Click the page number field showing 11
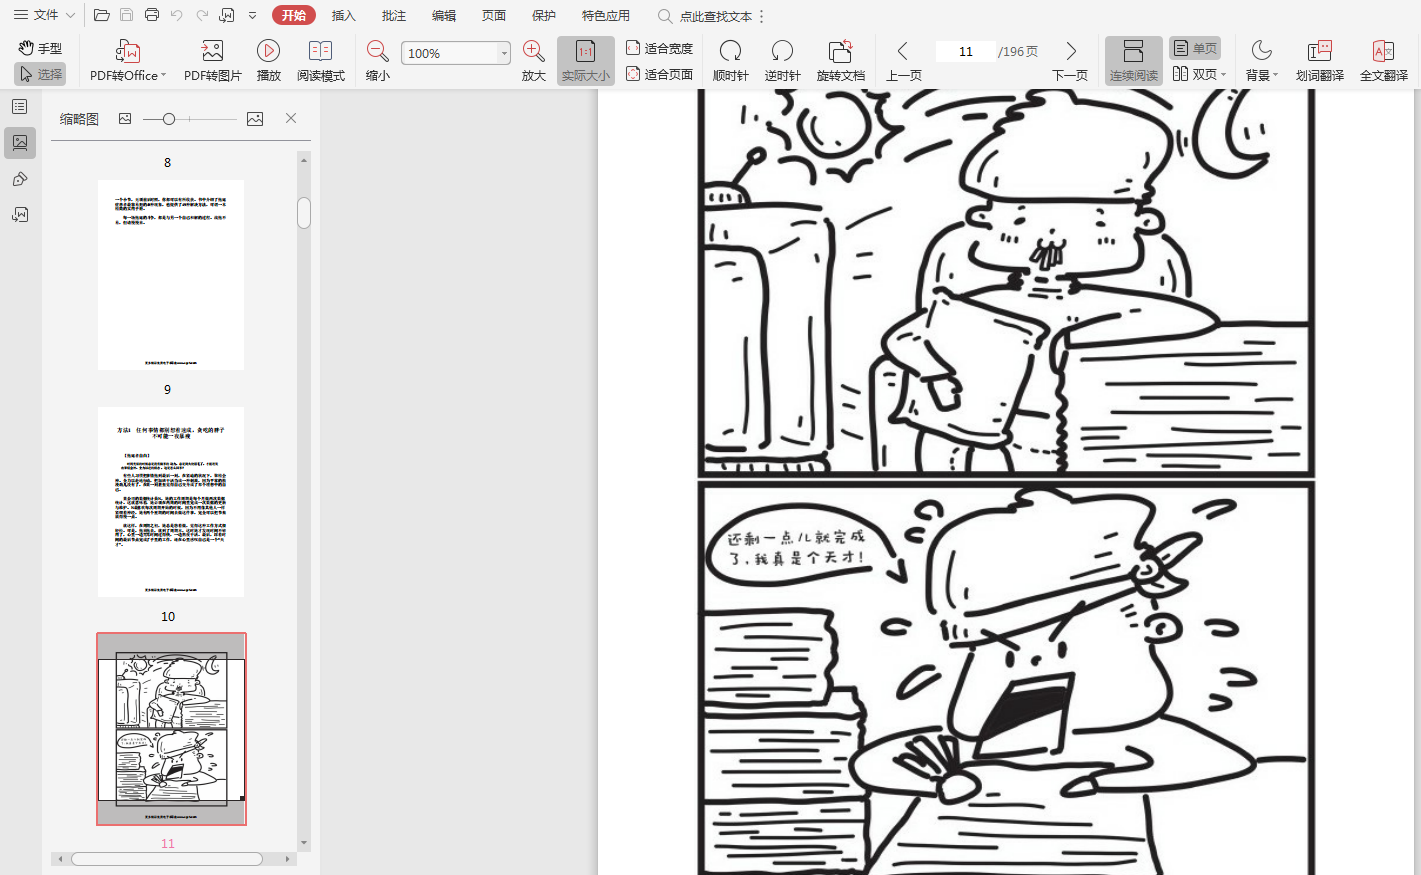1421x875 pixels. tap(966, 51)
